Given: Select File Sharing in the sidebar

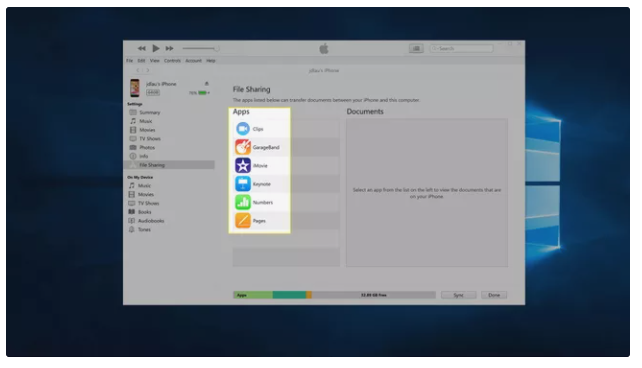Looking at the screenshot, I should (169, 165).
